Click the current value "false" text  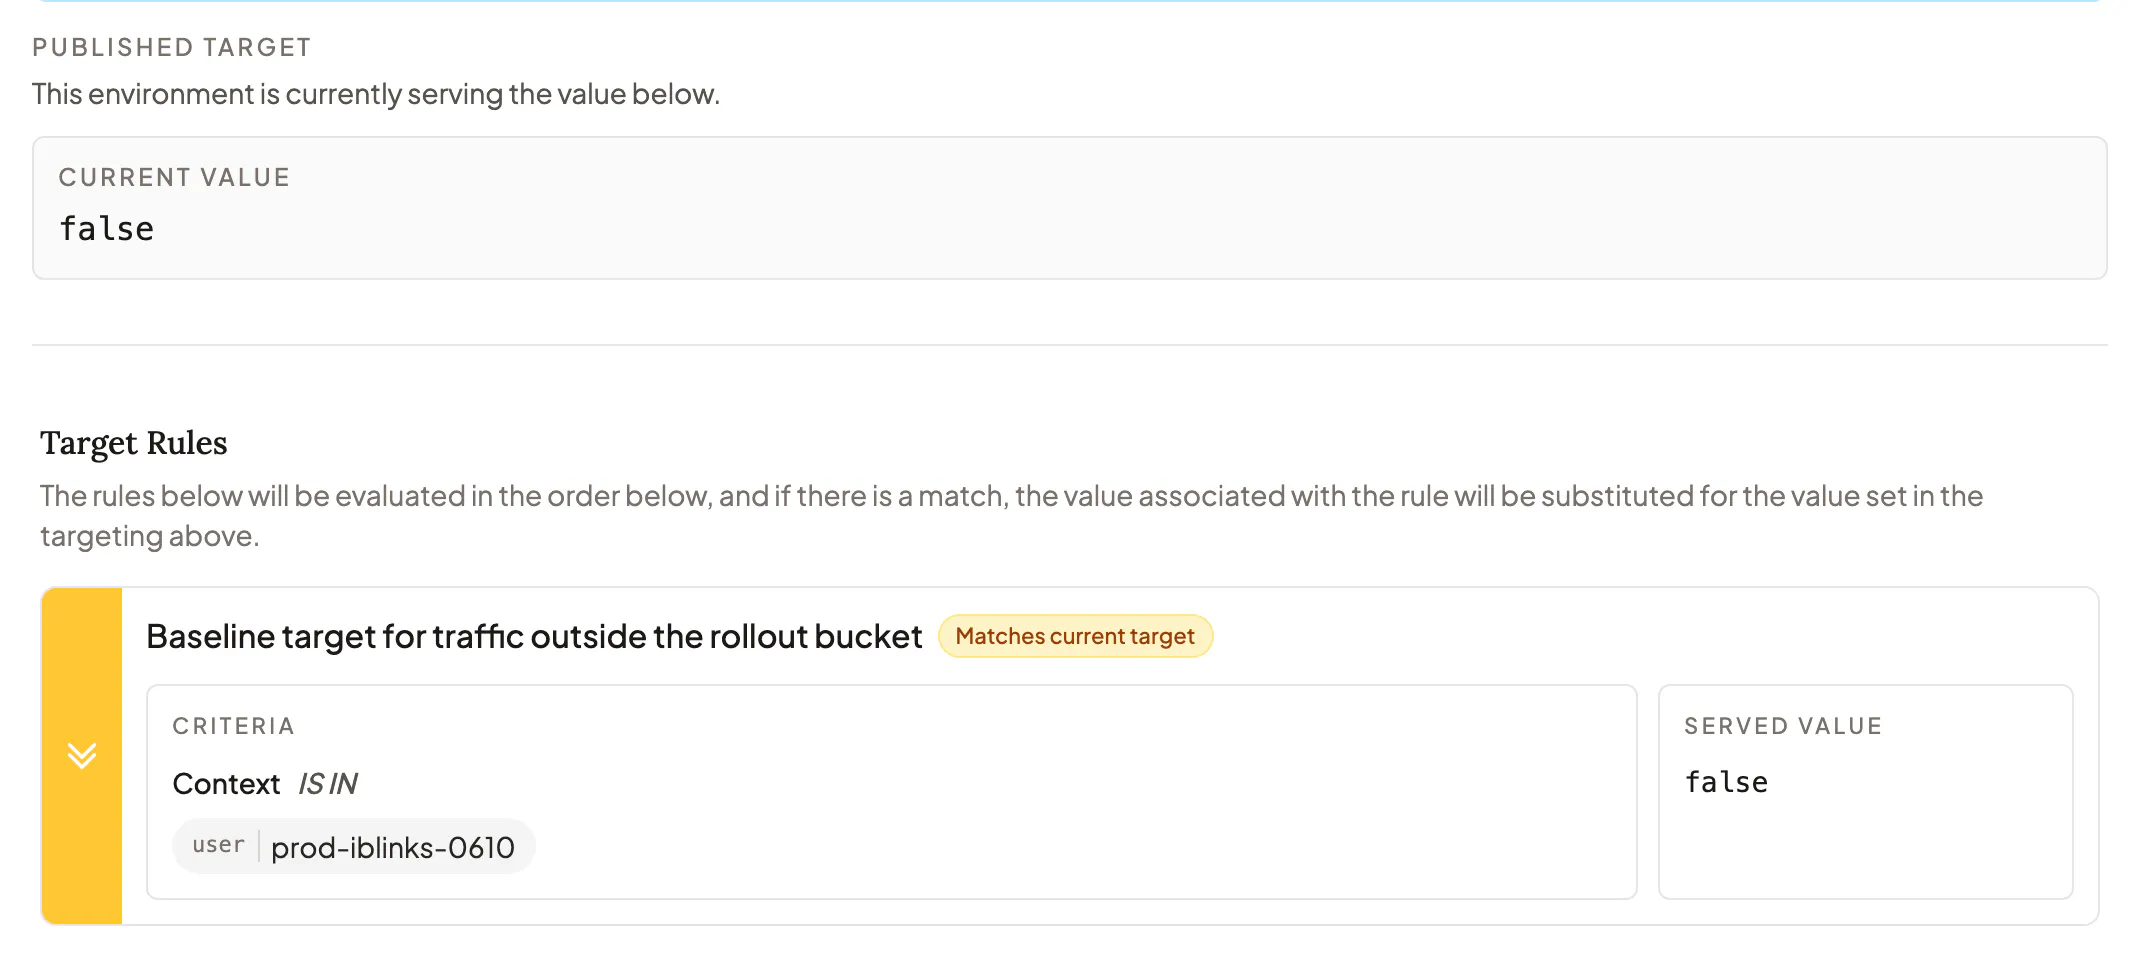(x=106, y=229)
